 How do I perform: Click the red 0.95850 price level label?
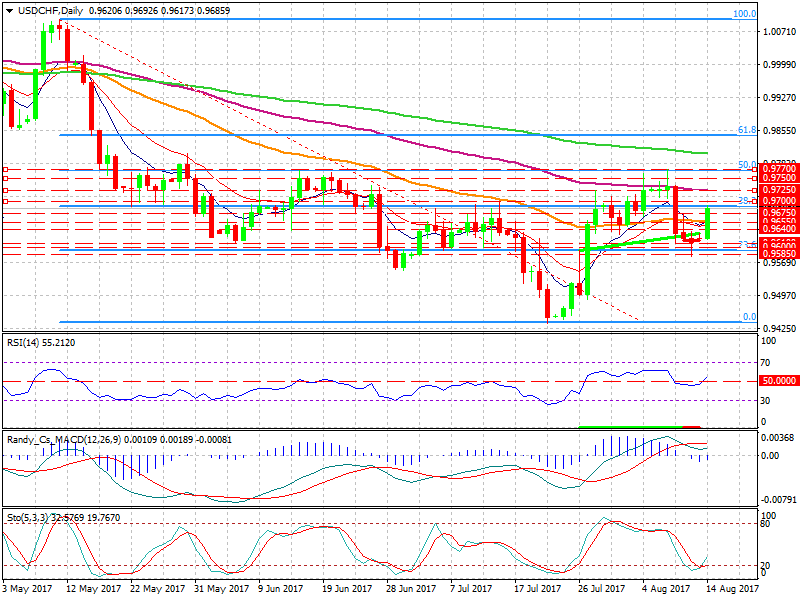pos(777,254)
